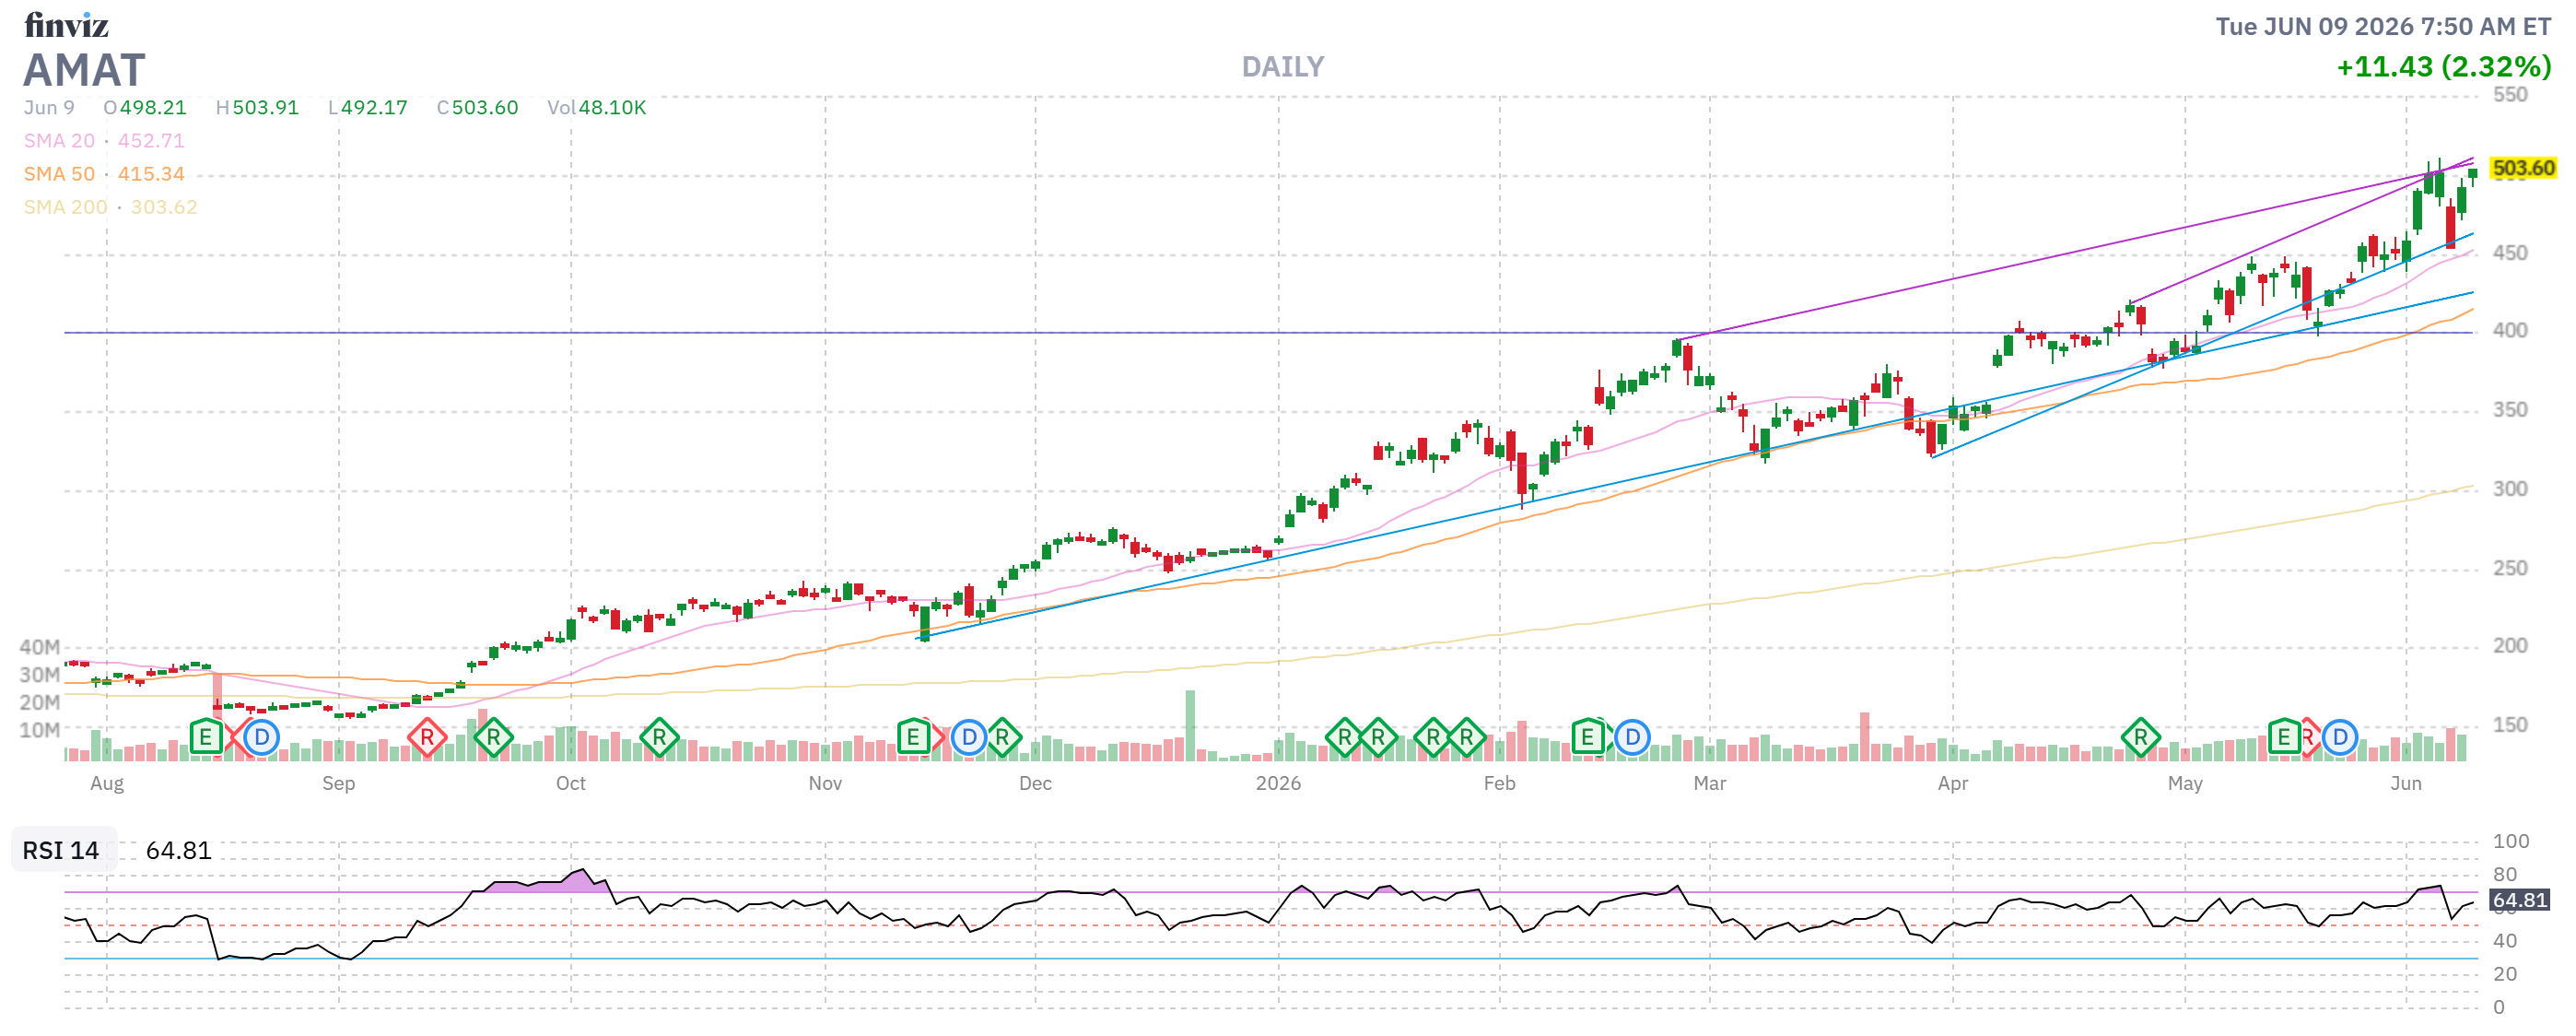Screen dimensions: 2576x1036
Task: Open the May earnings marker
Action: pyautogui.click(x=2284, y=738)
